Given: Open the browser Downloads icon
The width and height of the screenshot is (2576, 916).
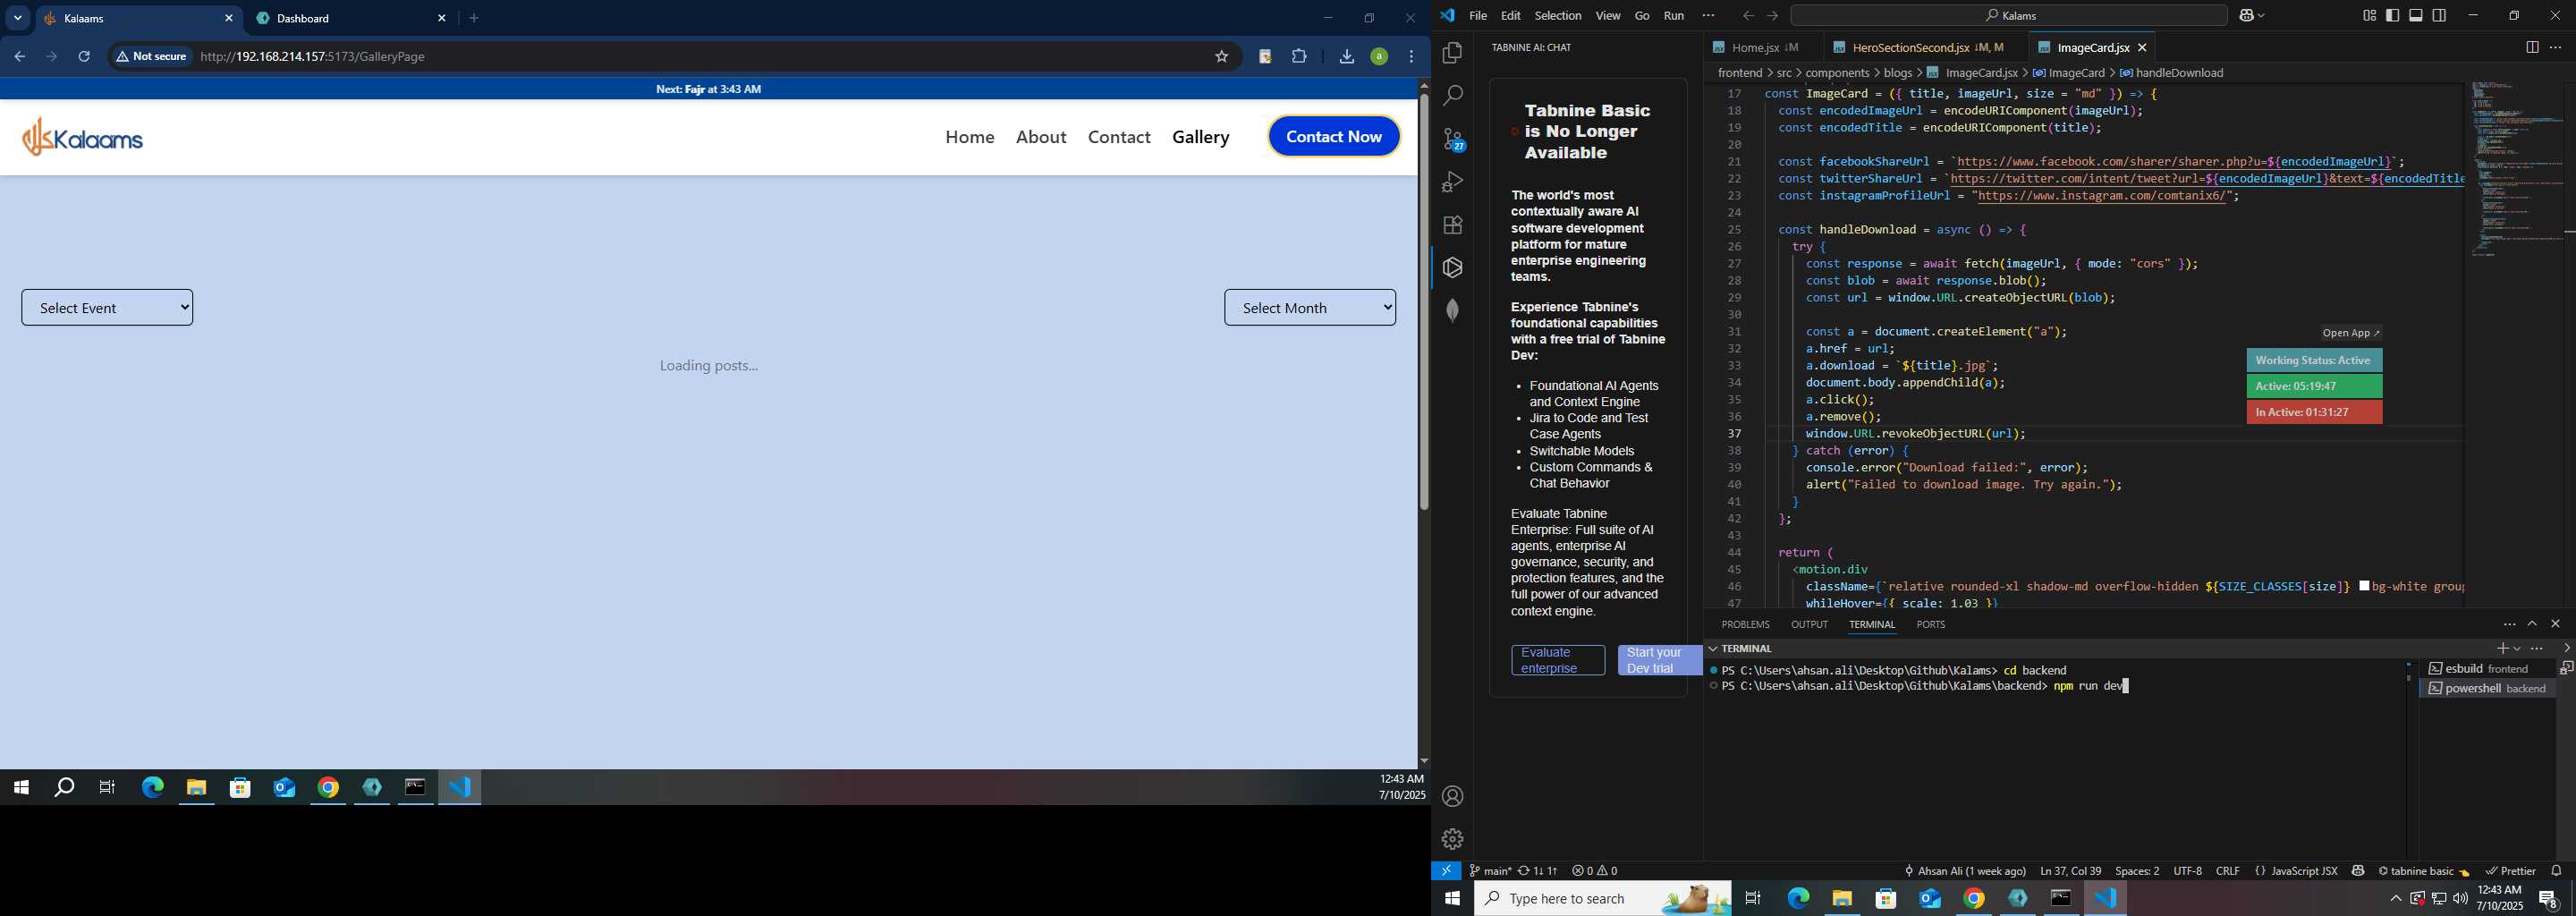Looking at the screenshot, I should (x=1346, y=57).
